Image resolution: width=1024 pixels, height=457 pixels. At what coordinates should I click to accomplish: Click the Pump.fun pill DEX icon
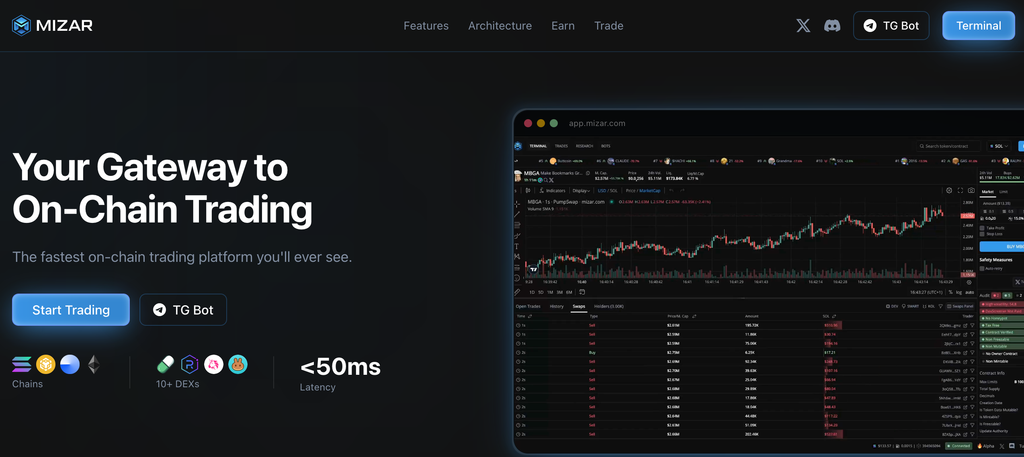[166, 364]
